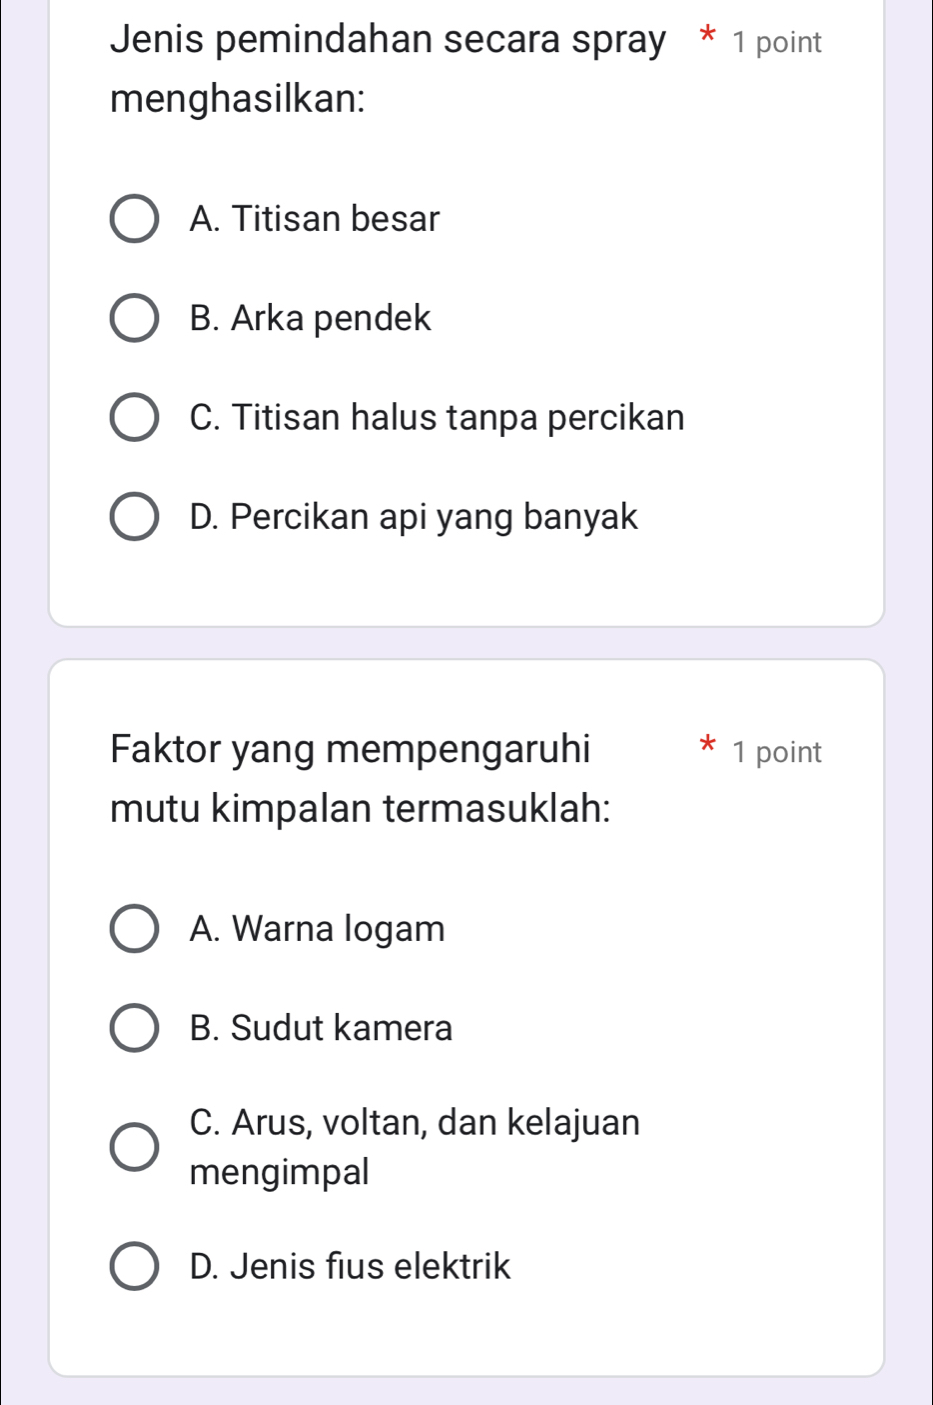Choose the A. Warna logam radio button
This screenshot has width=933, height=1405.
pyautogui.click(x=133, y=929)
